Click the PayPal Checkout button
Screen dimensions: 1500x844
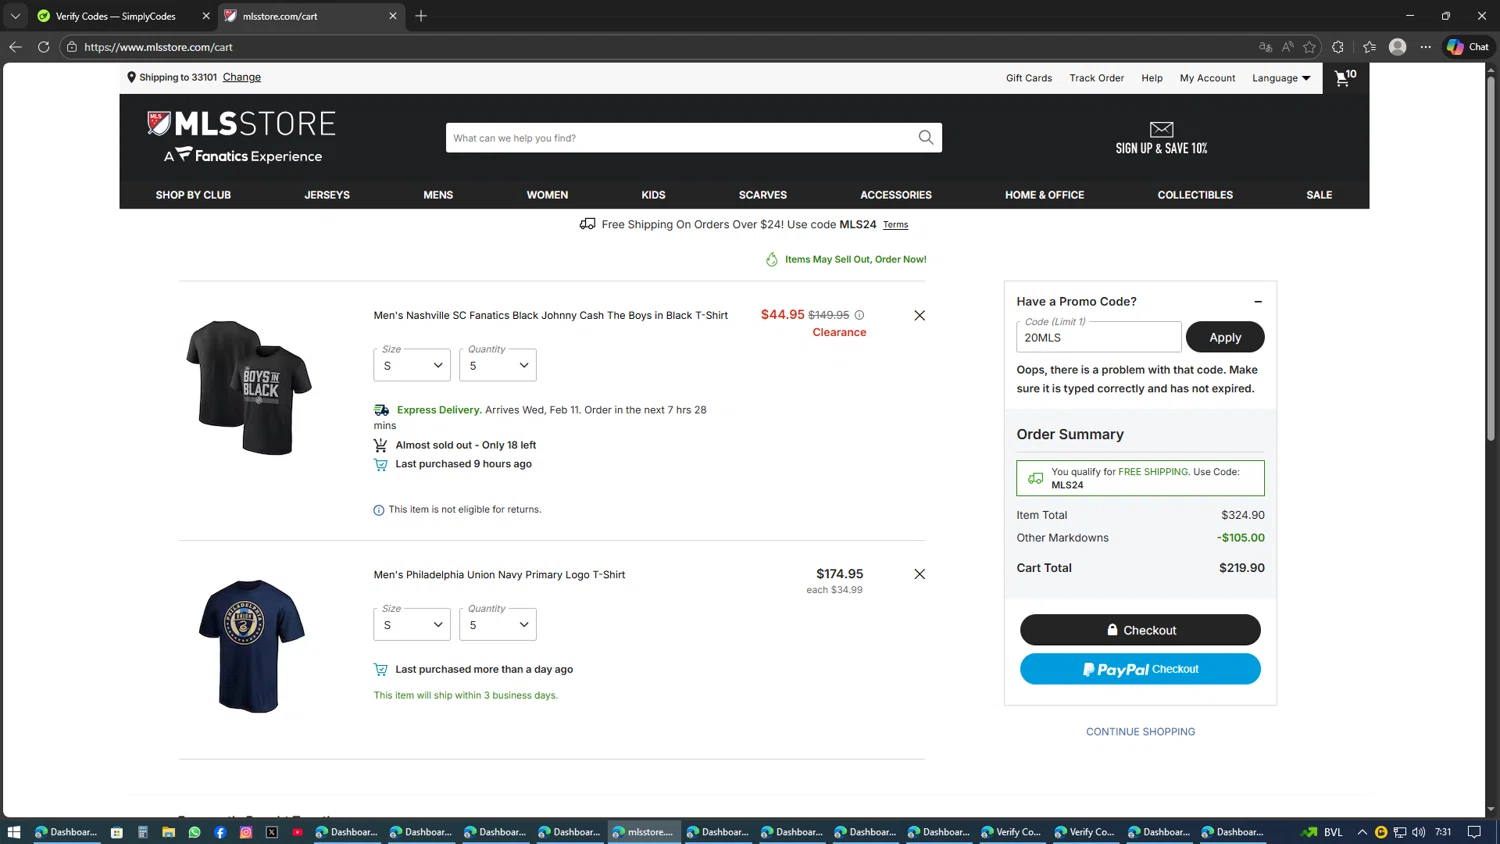click(1140, 669)
